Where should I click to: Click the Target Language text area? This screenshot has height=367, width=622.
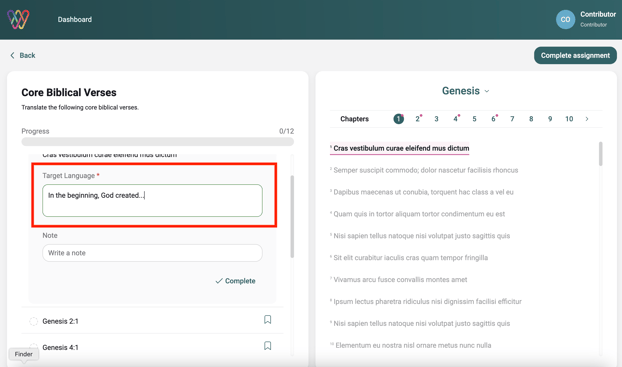tap(152, 200)
